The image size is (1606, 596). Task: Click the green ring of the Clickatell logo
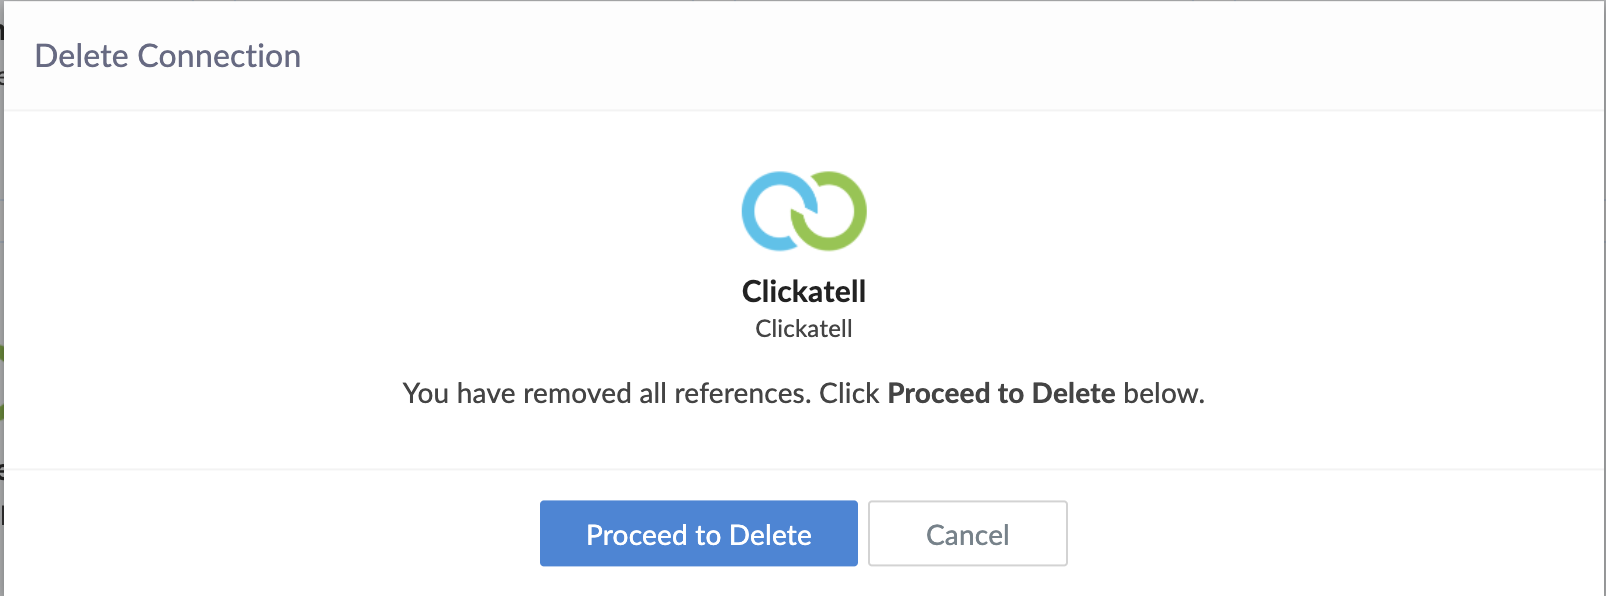pos(847,212)
